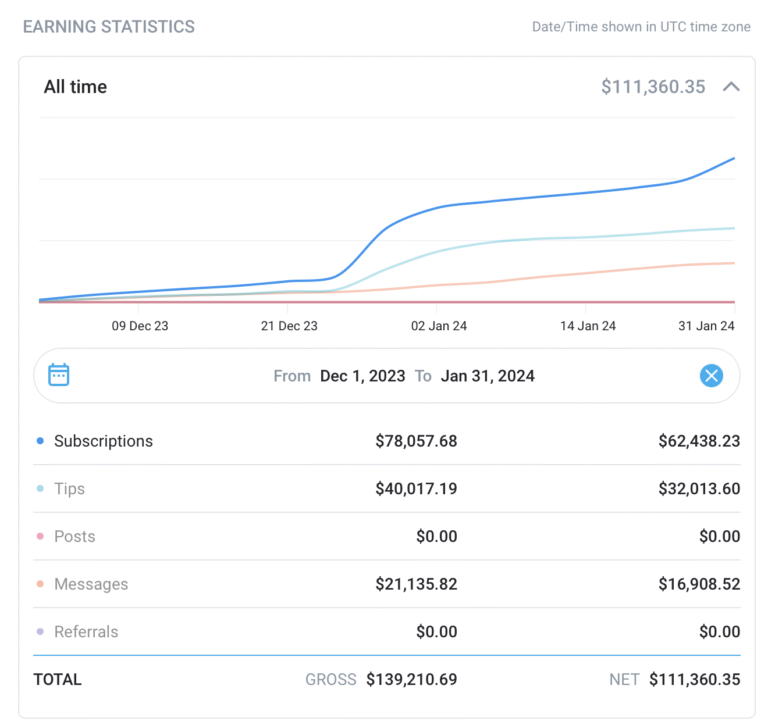Click the Posts pink legend dot

point(40,537)
